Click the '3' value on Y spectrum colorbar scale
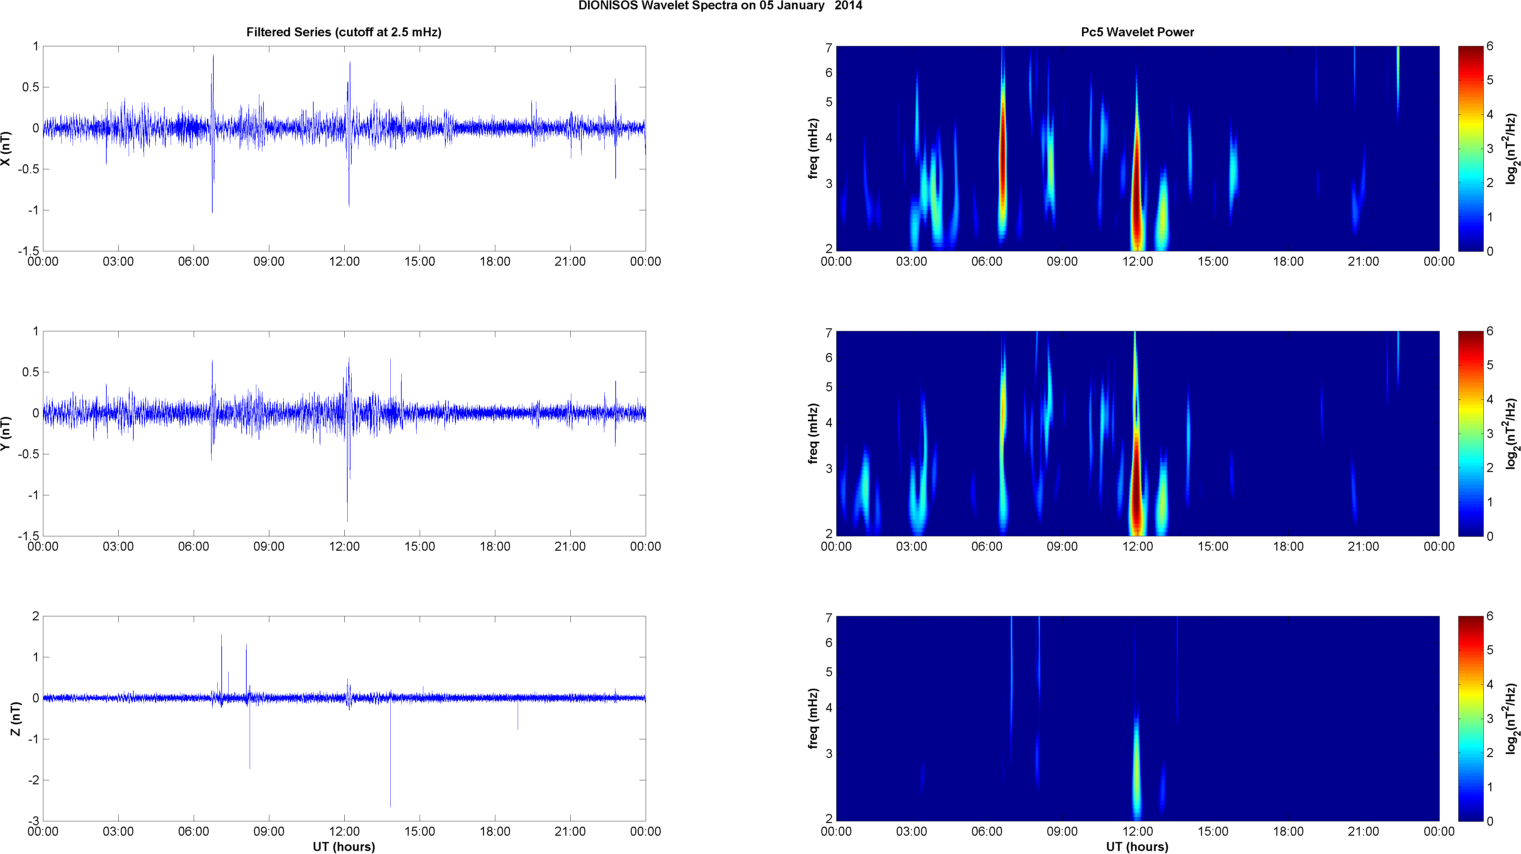The height and width of the screenshot is (854, 1521). tap(1490, 433)
